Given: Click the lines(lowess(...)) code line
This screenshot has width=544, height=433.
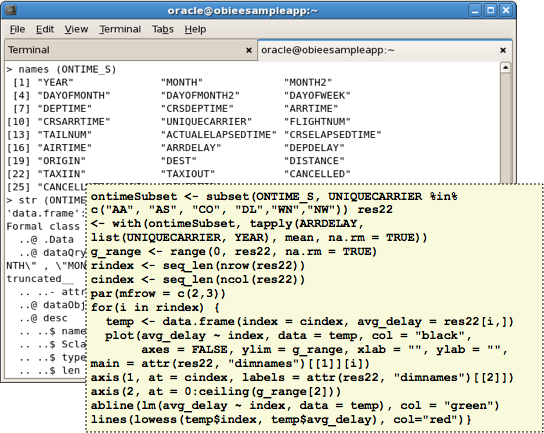Looking at the screenshot, I should pyautogui.click(x=280, y=419).
